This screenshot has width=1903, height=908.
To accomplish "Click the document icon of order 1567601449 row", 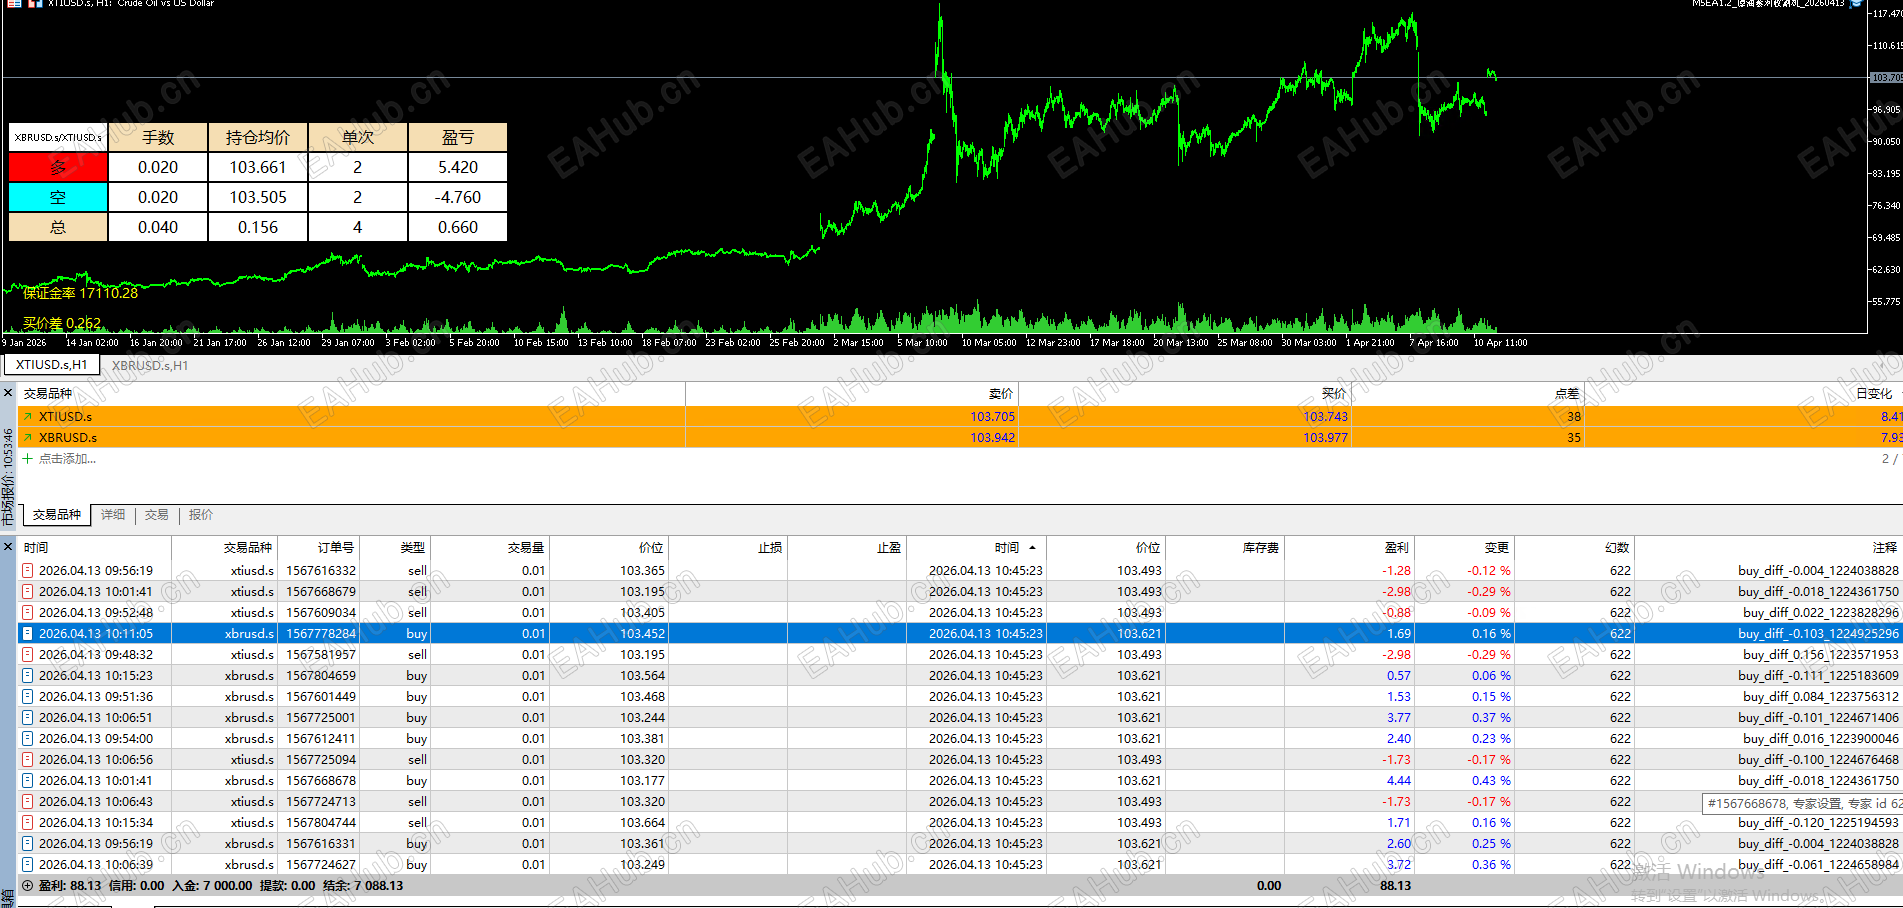I will [x=28, y=696].
